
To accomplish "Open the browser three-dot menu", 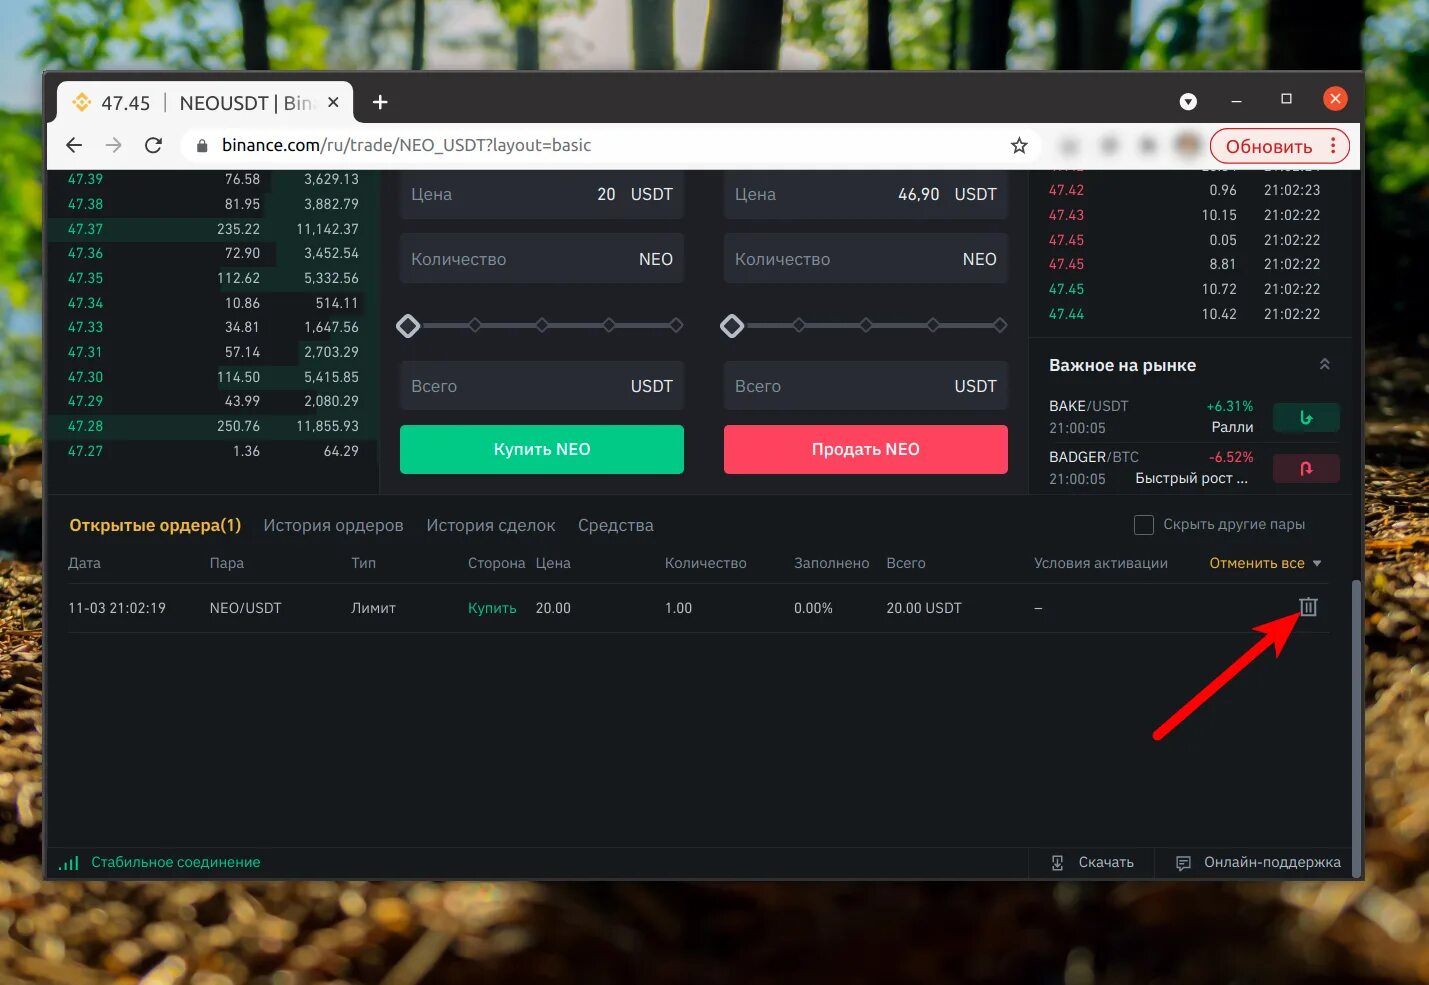I will tap(1333, 146).
